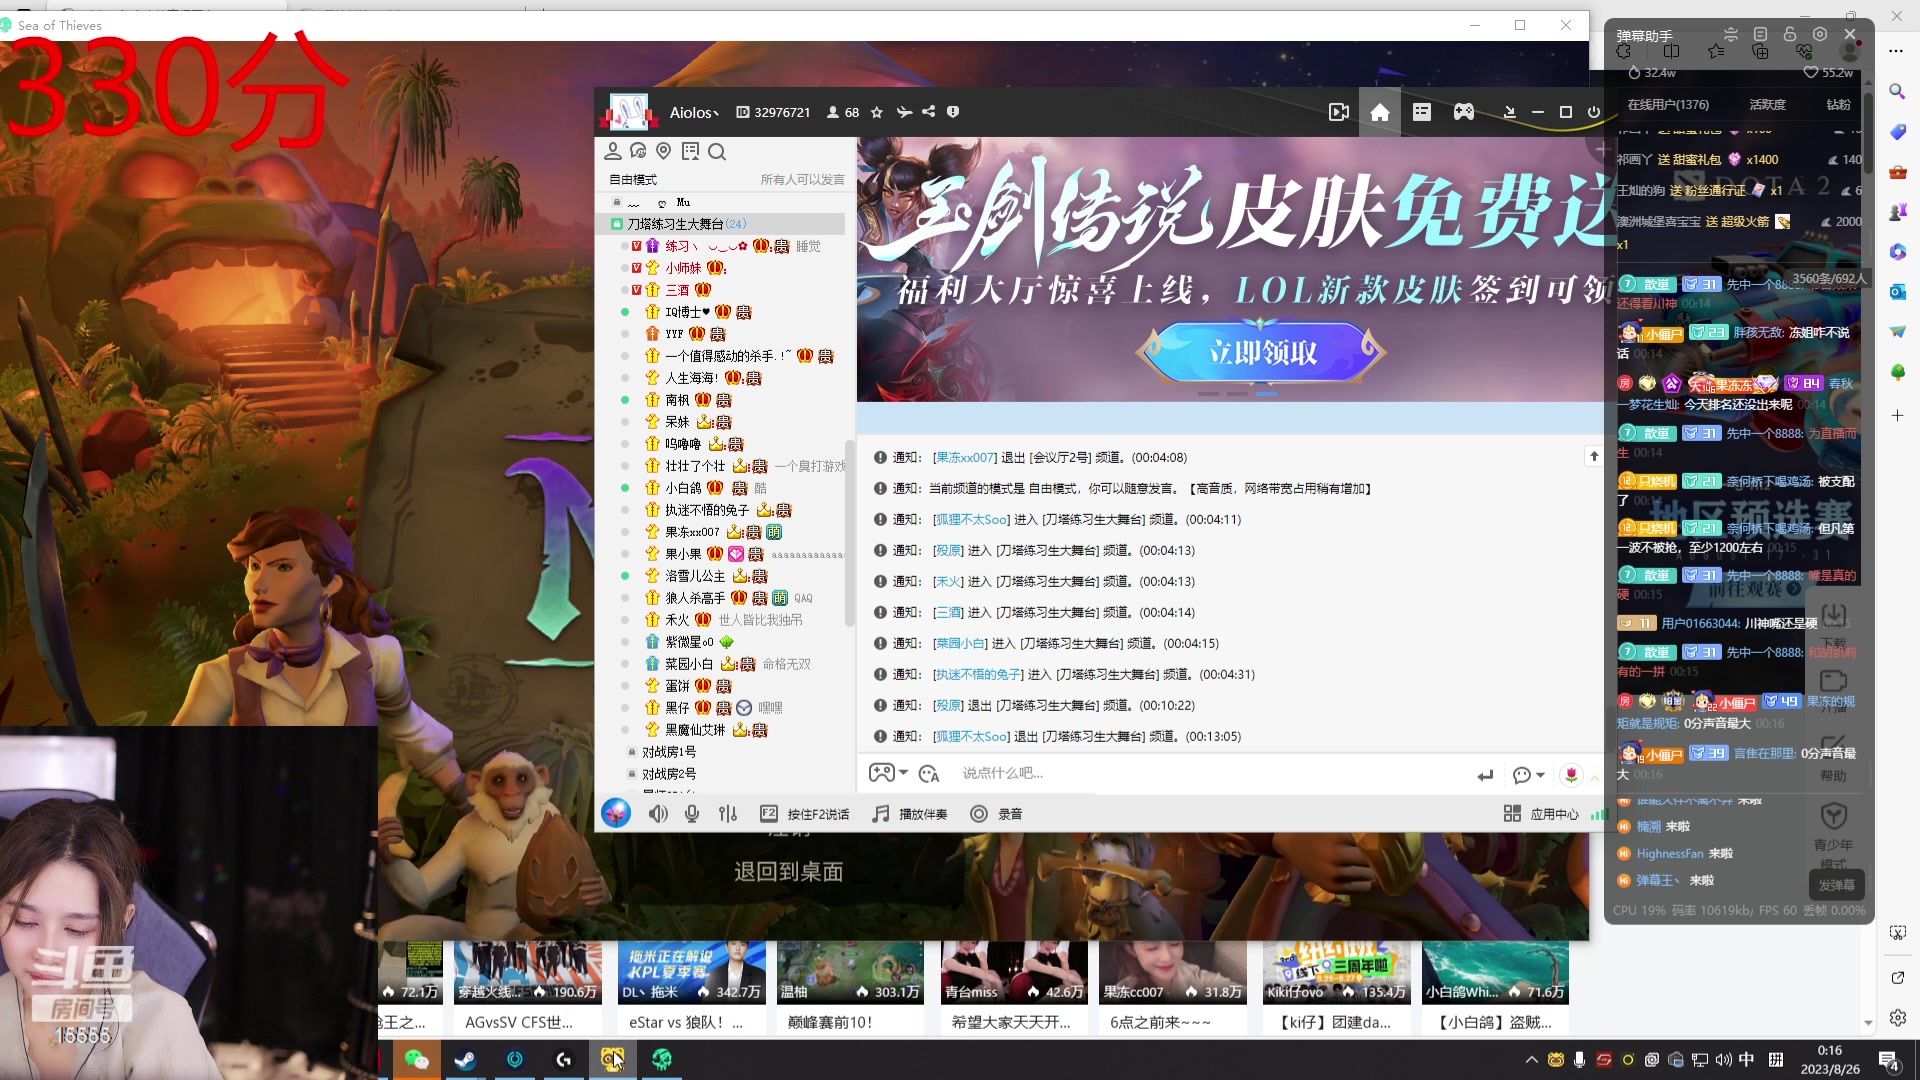
Task: Open WeChat from the taskbar
Action: point(417,1060)
